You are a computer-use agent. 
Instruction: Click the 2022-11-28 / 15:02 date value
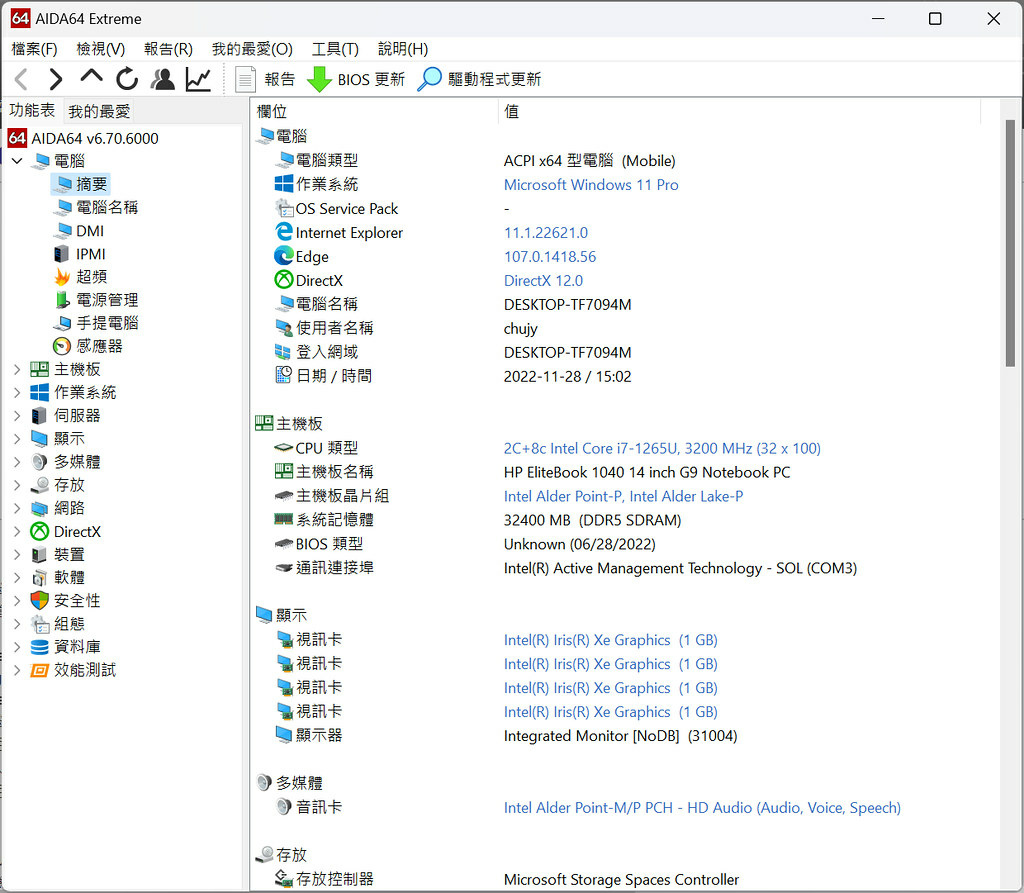[568, 377]
